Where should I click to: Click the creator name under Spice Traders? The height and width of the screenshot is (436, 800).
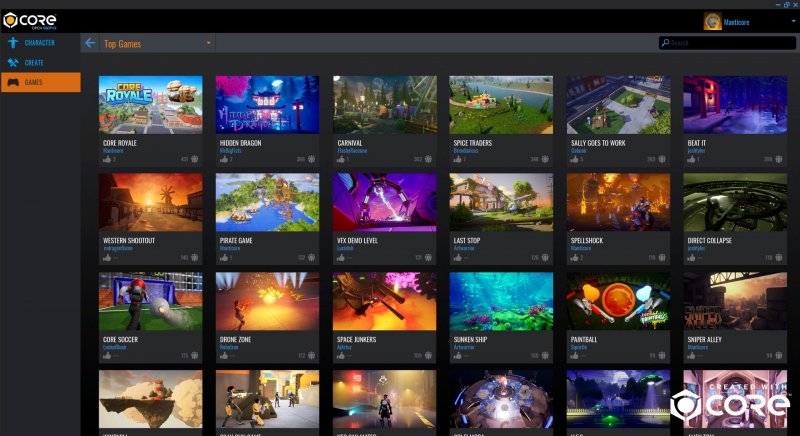(466, 151)
